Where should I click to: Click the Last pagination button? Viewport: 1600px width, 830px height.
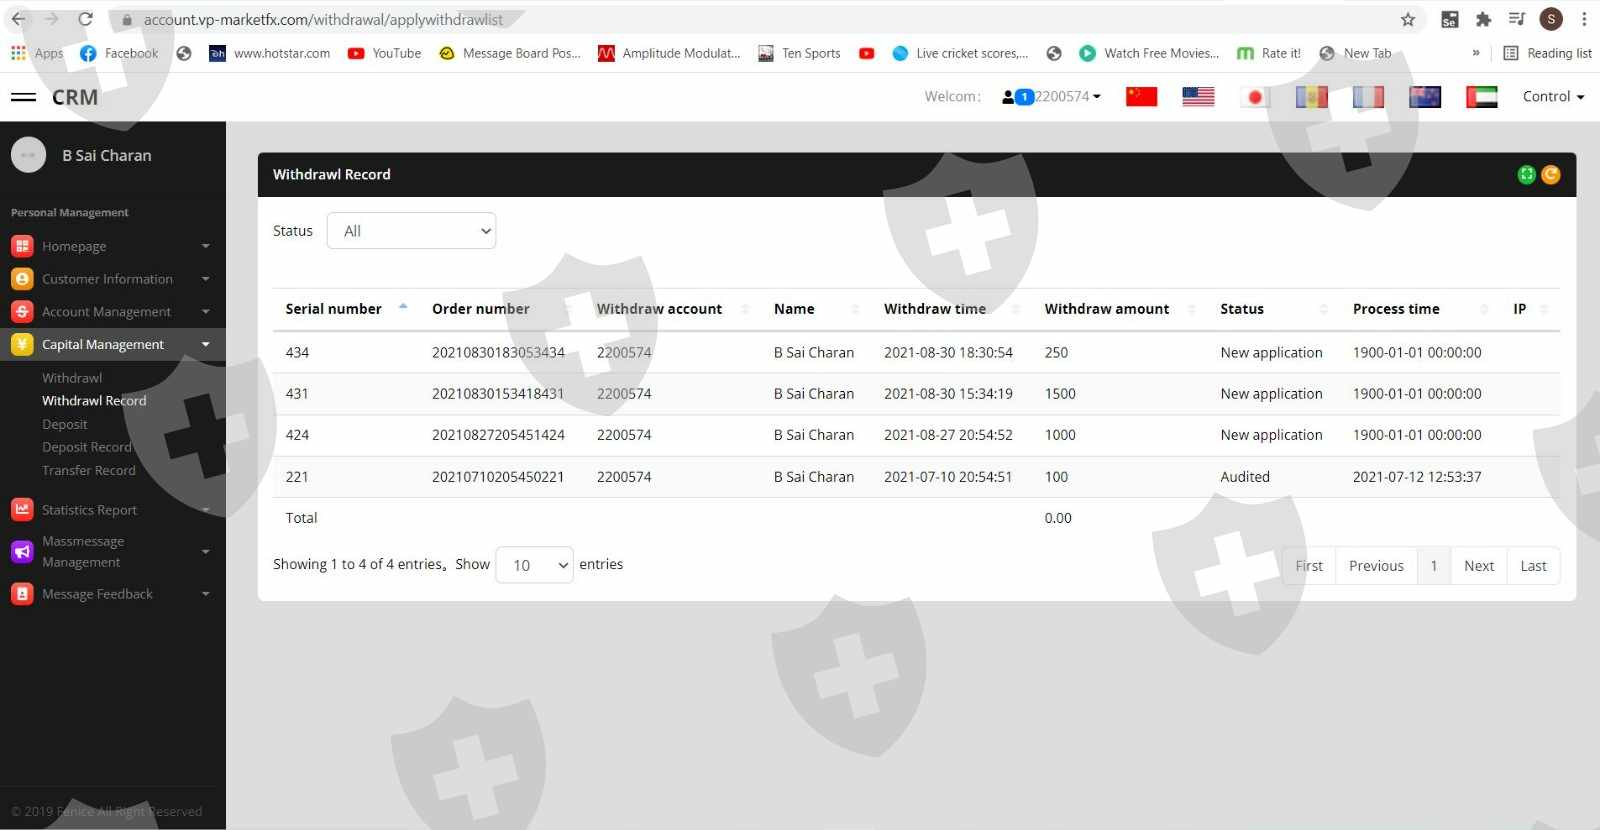tap(1533, 566)
